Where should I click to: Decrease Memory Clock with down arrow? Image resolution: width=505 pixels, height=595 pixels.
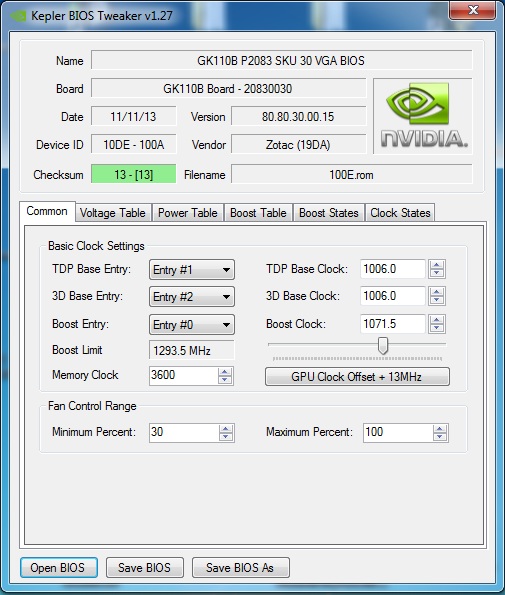225,380
